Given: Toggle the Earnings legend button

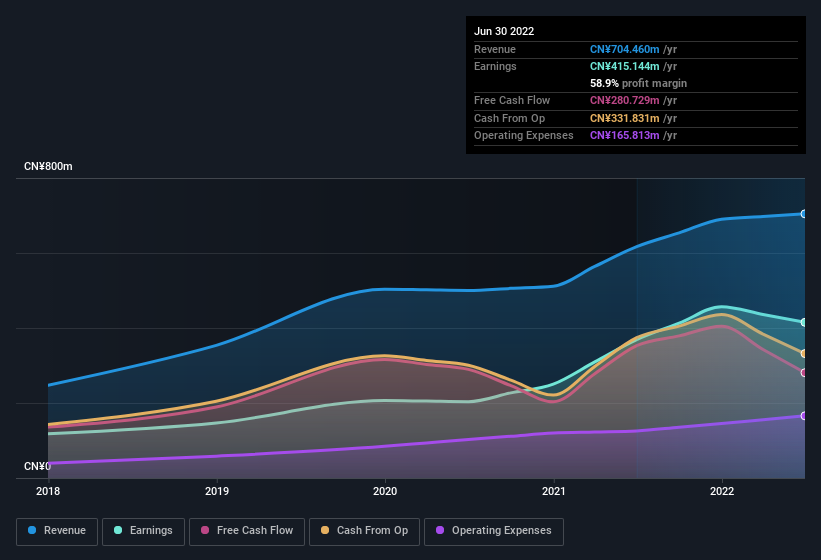Looking at the screenshot, I should pyautogui.click(x=143, y=531).
